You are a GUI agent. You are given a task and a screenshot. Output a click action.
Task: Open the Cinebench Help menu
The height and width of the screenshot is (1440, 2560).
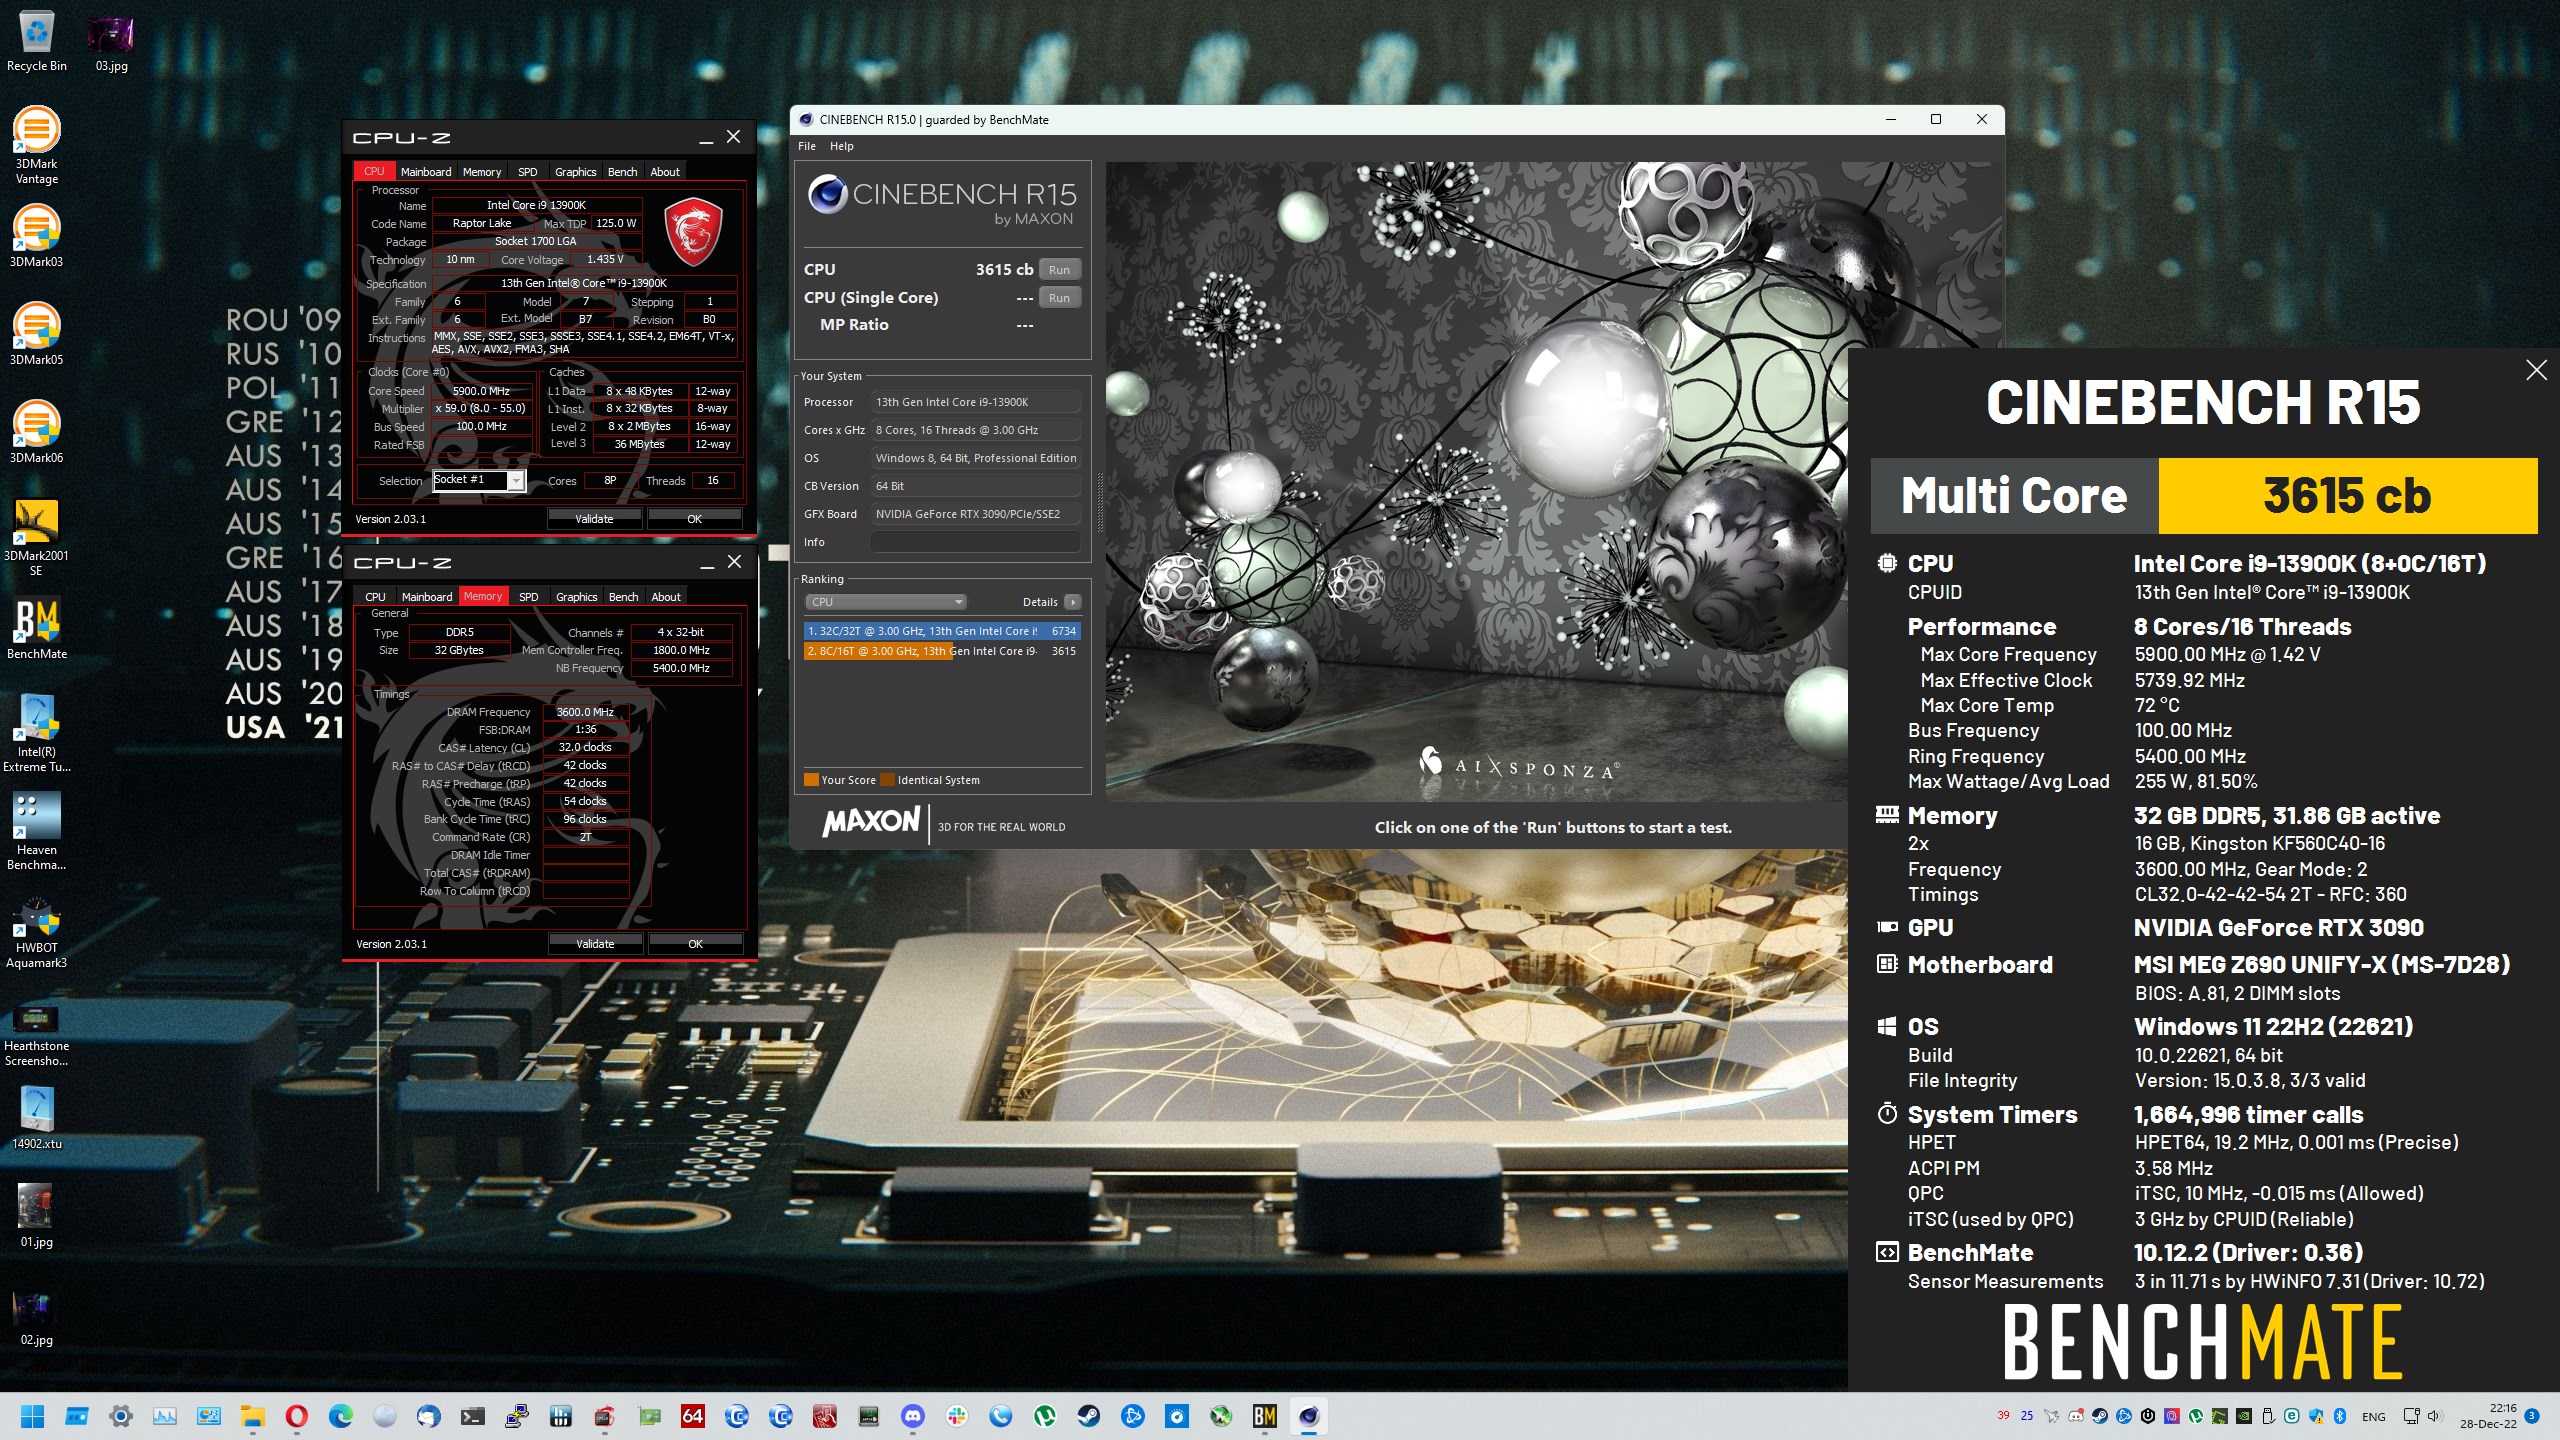842,146
